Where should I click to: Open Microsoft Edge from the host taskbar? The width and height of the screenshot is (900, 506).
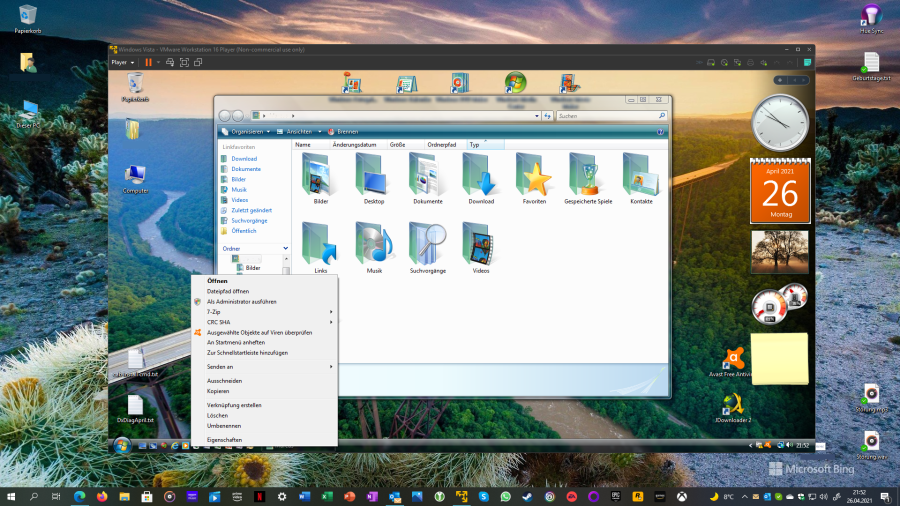point(79,496)
